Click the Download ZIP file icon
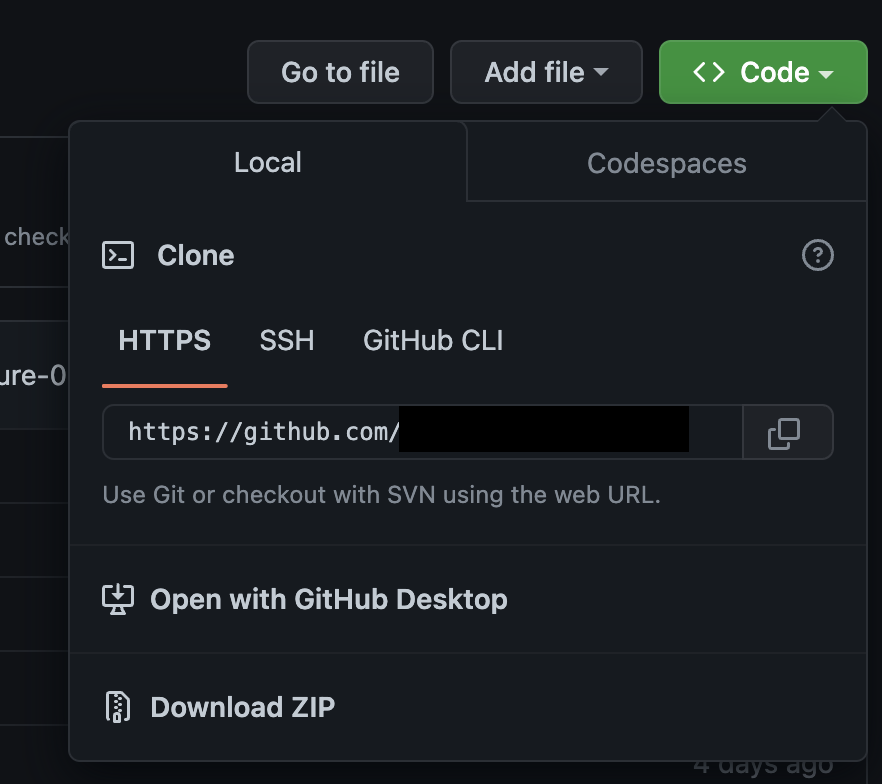This screenshot has height=784, width=882. [118, 707]
